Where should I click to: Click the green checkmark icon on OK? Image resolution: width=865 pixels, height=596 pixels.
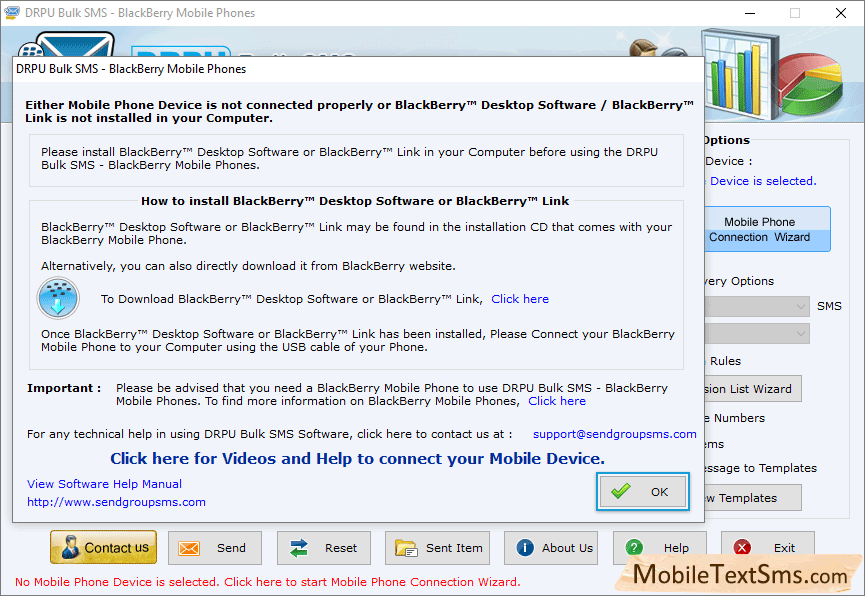[621, 491]
